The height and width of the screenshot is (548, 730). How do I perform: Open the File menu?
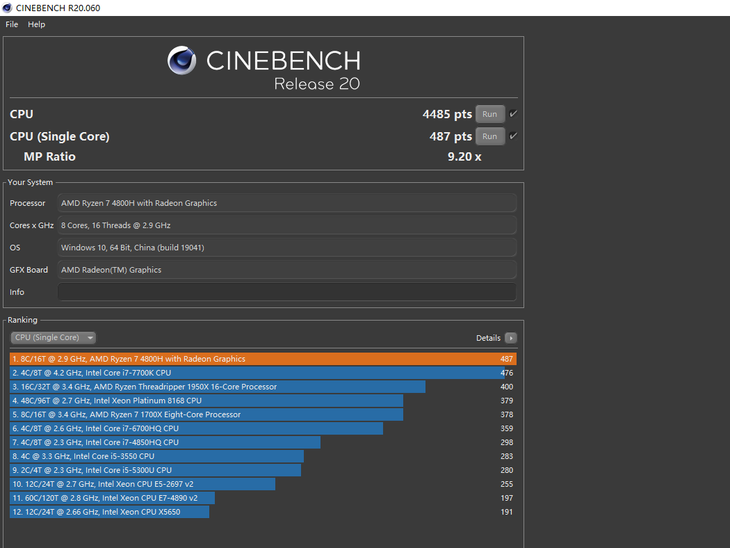[12, 24]
